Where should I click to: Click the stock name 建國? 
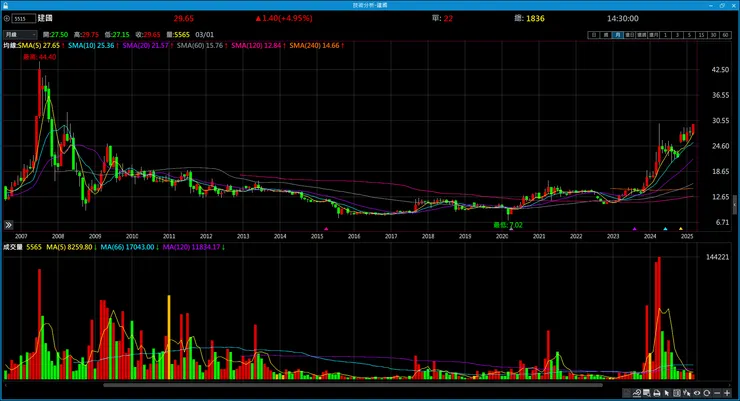point(45,18)
